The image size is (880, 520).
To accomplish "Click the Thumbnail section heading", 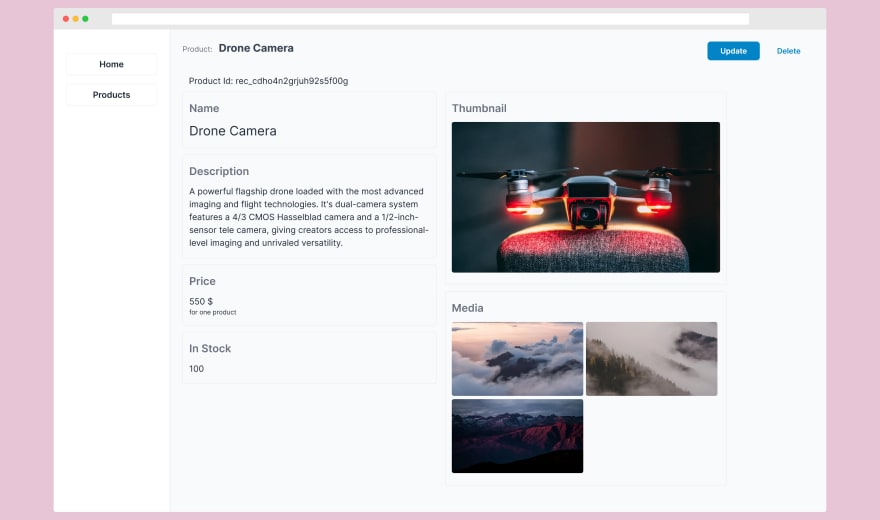I will [479, 108].
